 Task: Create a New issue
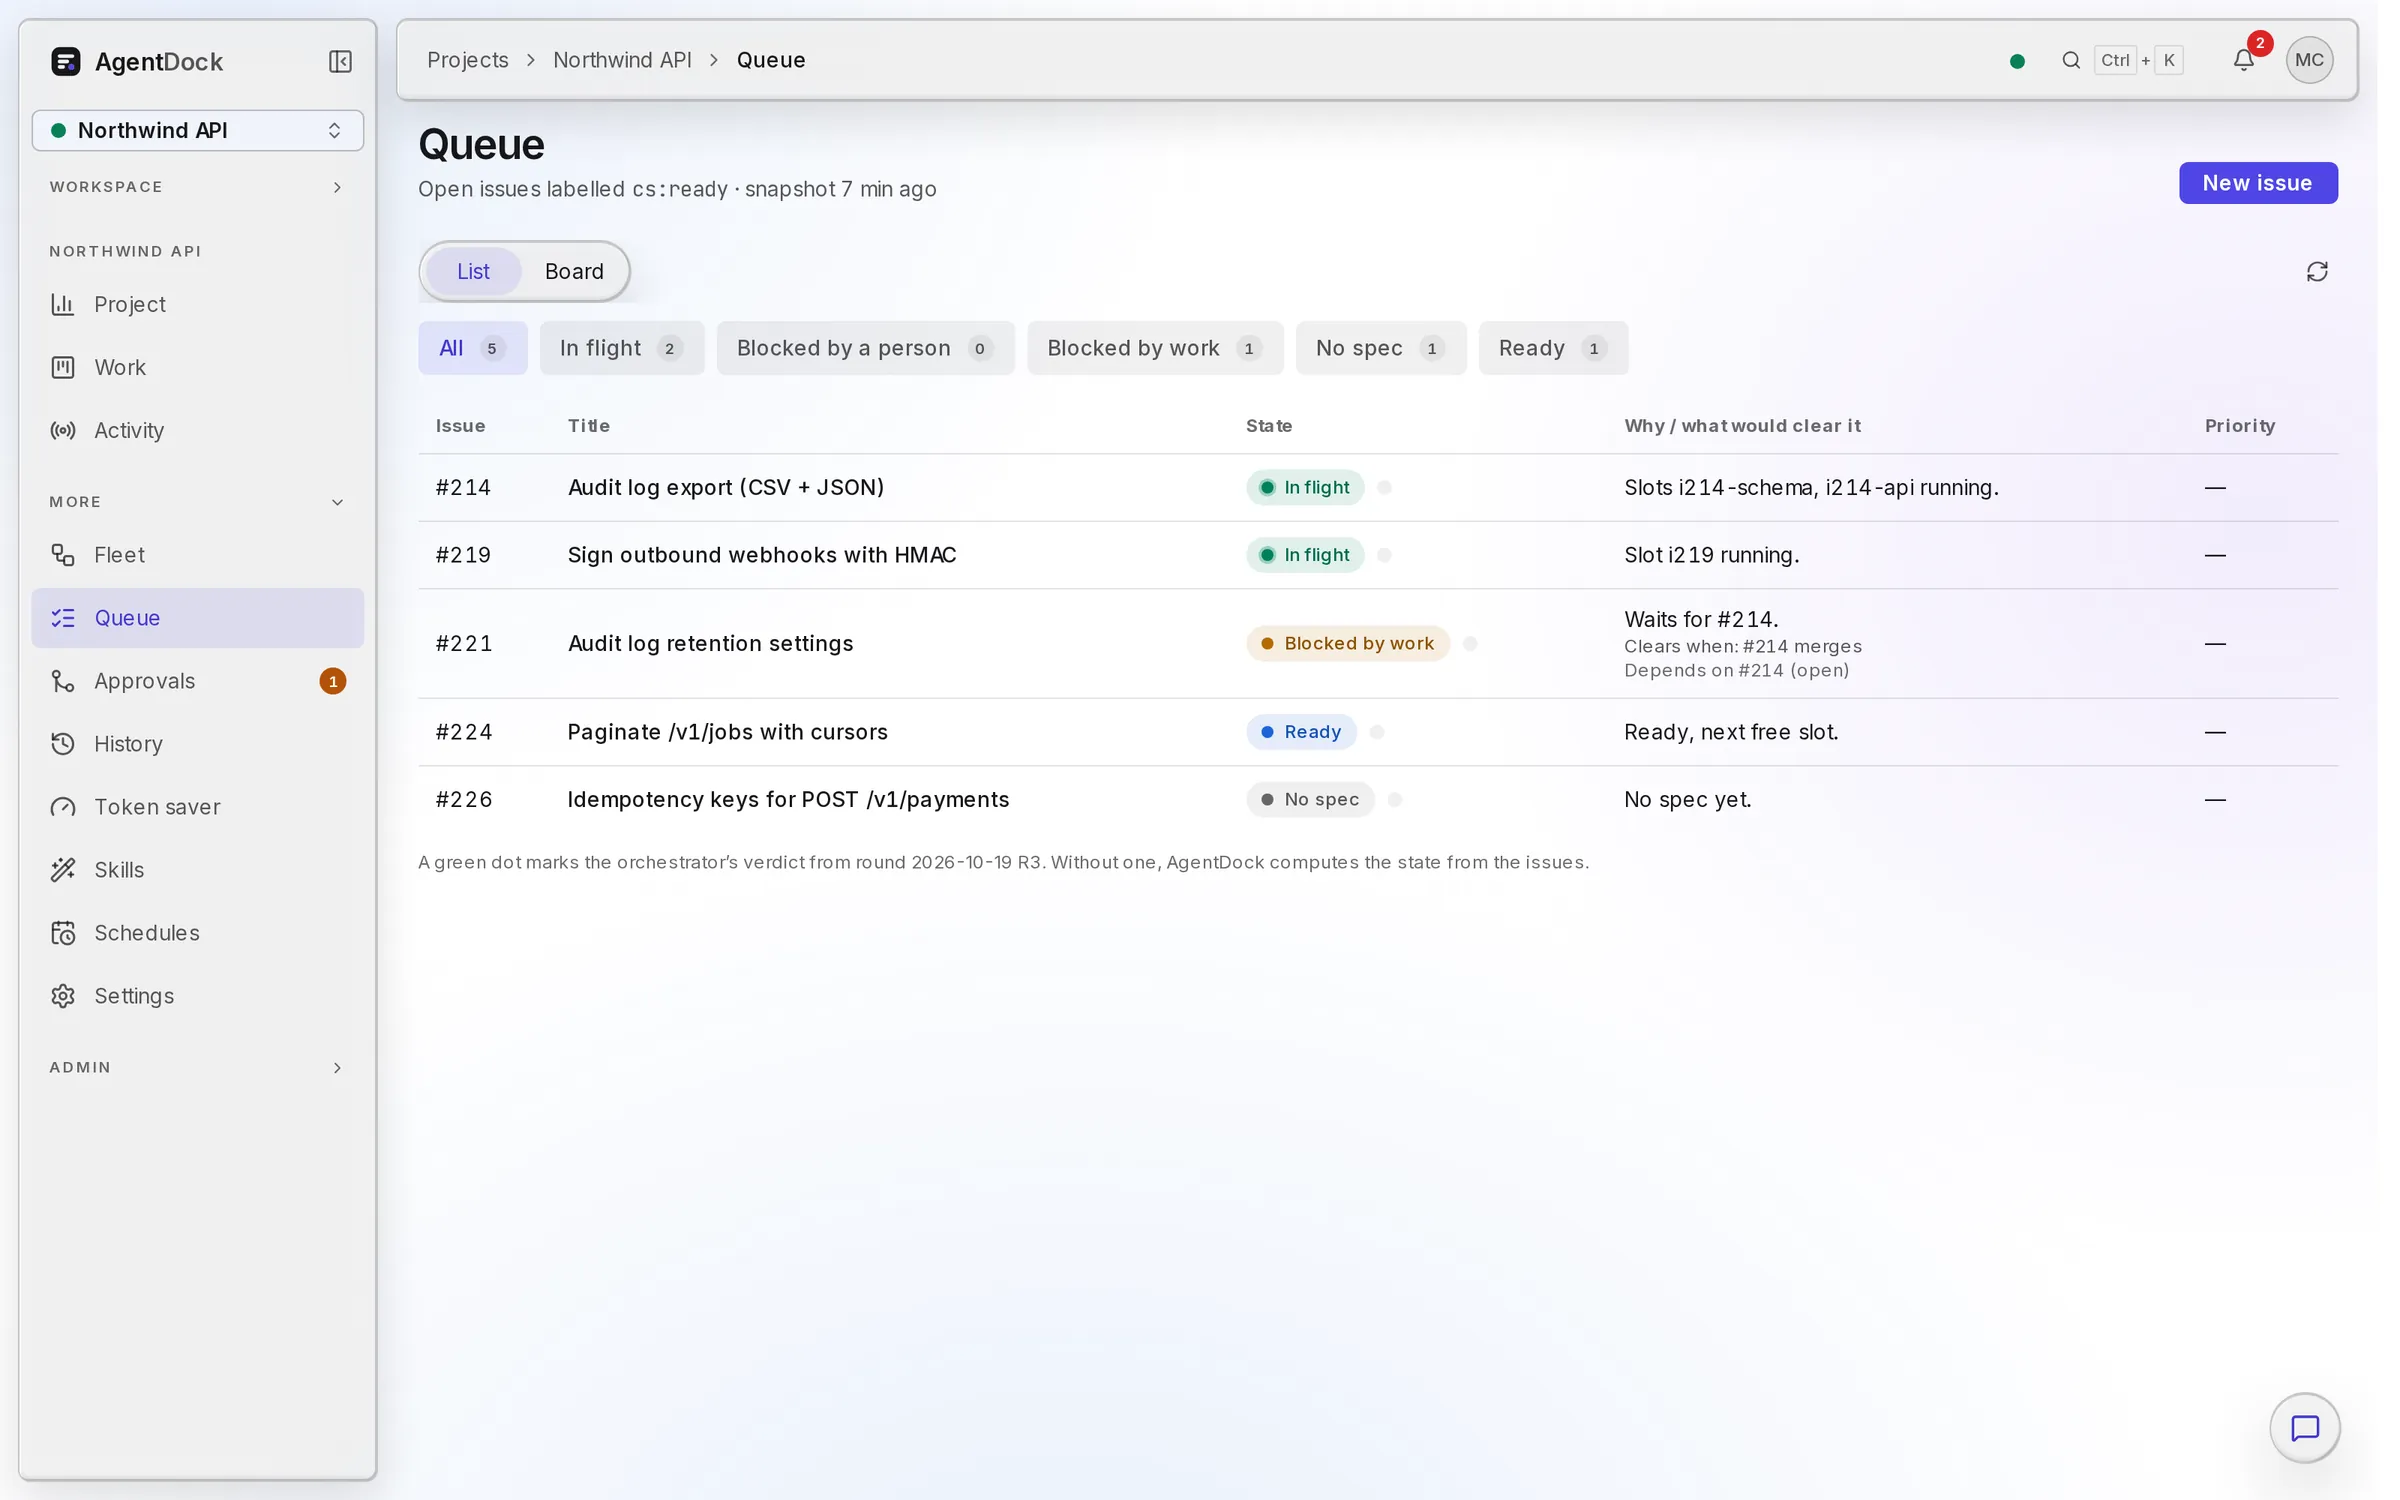click(2257, 183)
